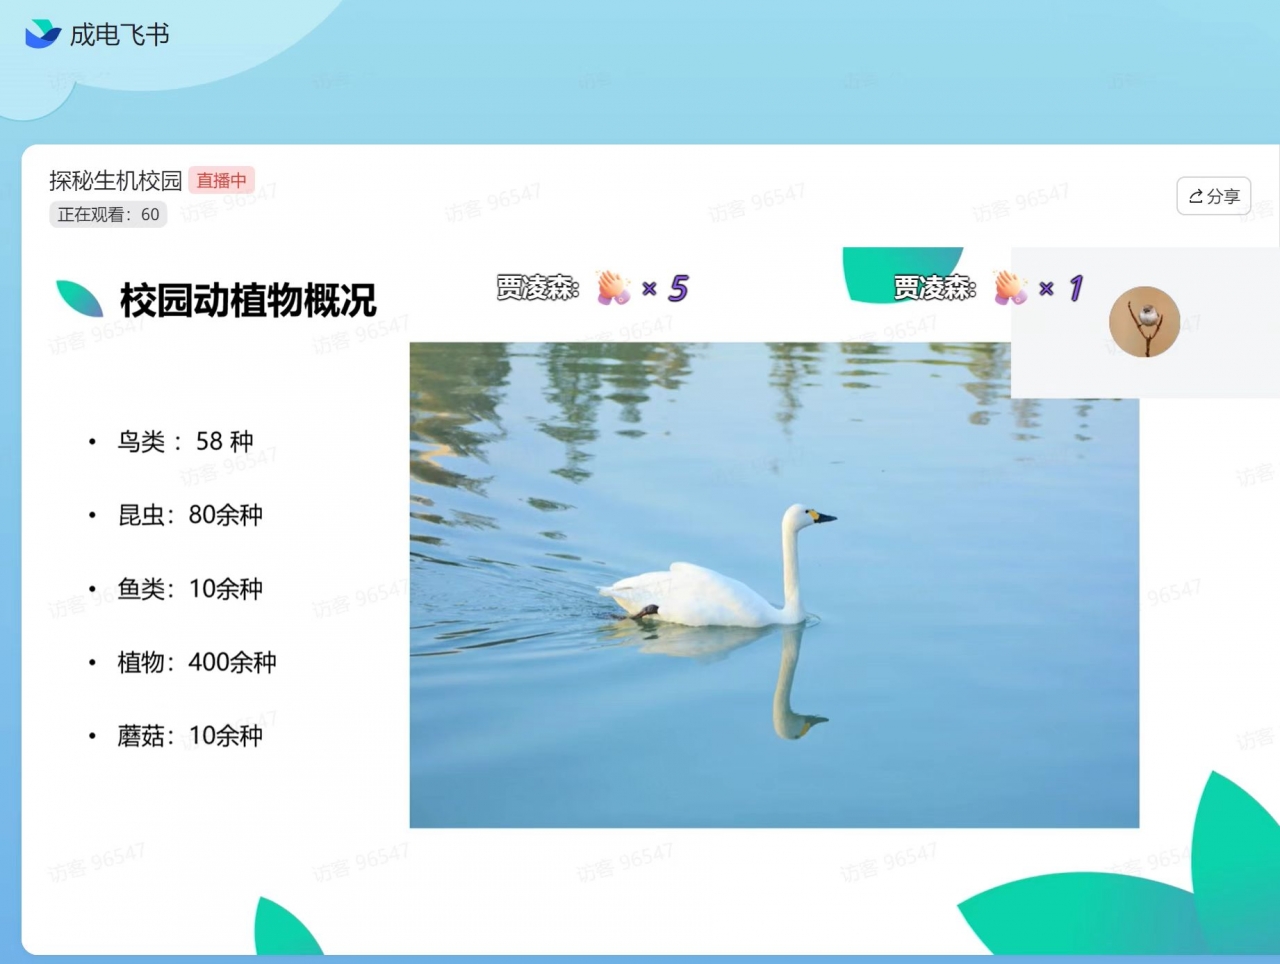This screenshot has width=1280, height=964.
Task: Click the 校园动植物概况 slide heading
Action: [x=247, y=300]
